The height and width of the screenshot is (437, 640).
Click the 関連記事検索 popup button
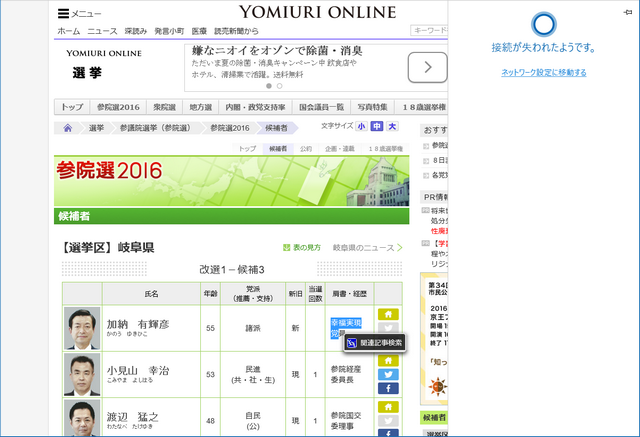coord(374,344)
